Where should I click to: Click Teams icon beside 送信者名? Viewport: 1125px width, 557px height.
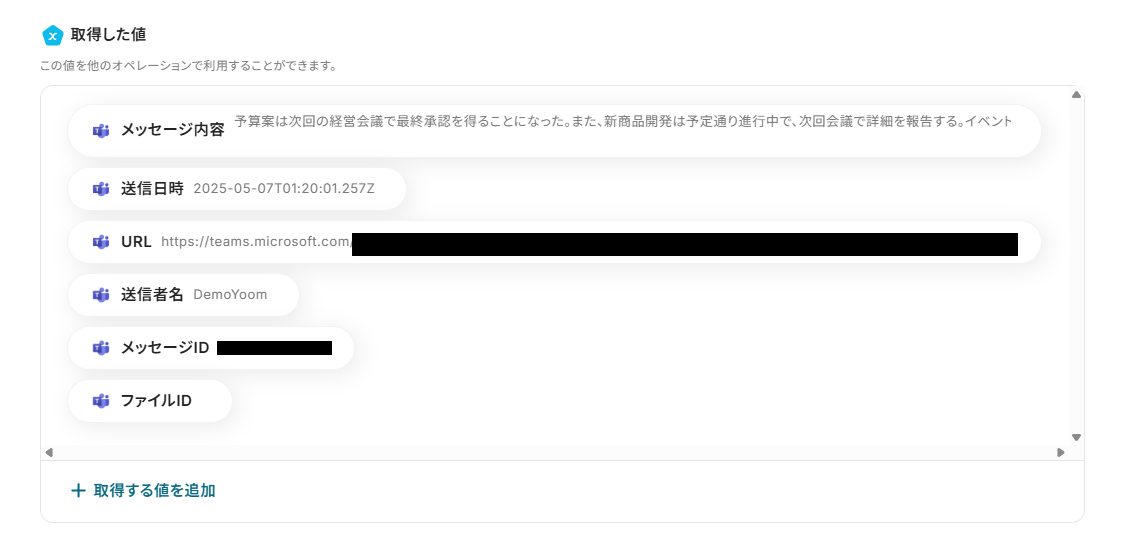100,294
